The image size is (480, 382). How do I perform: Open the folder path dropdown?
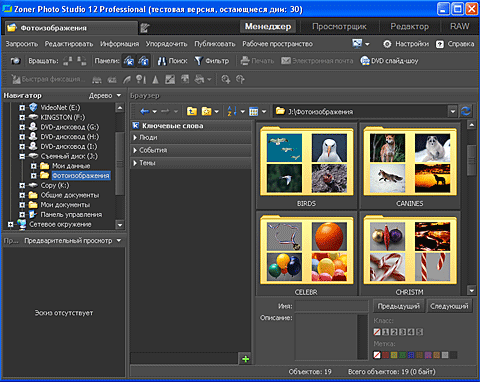[453, 111]
